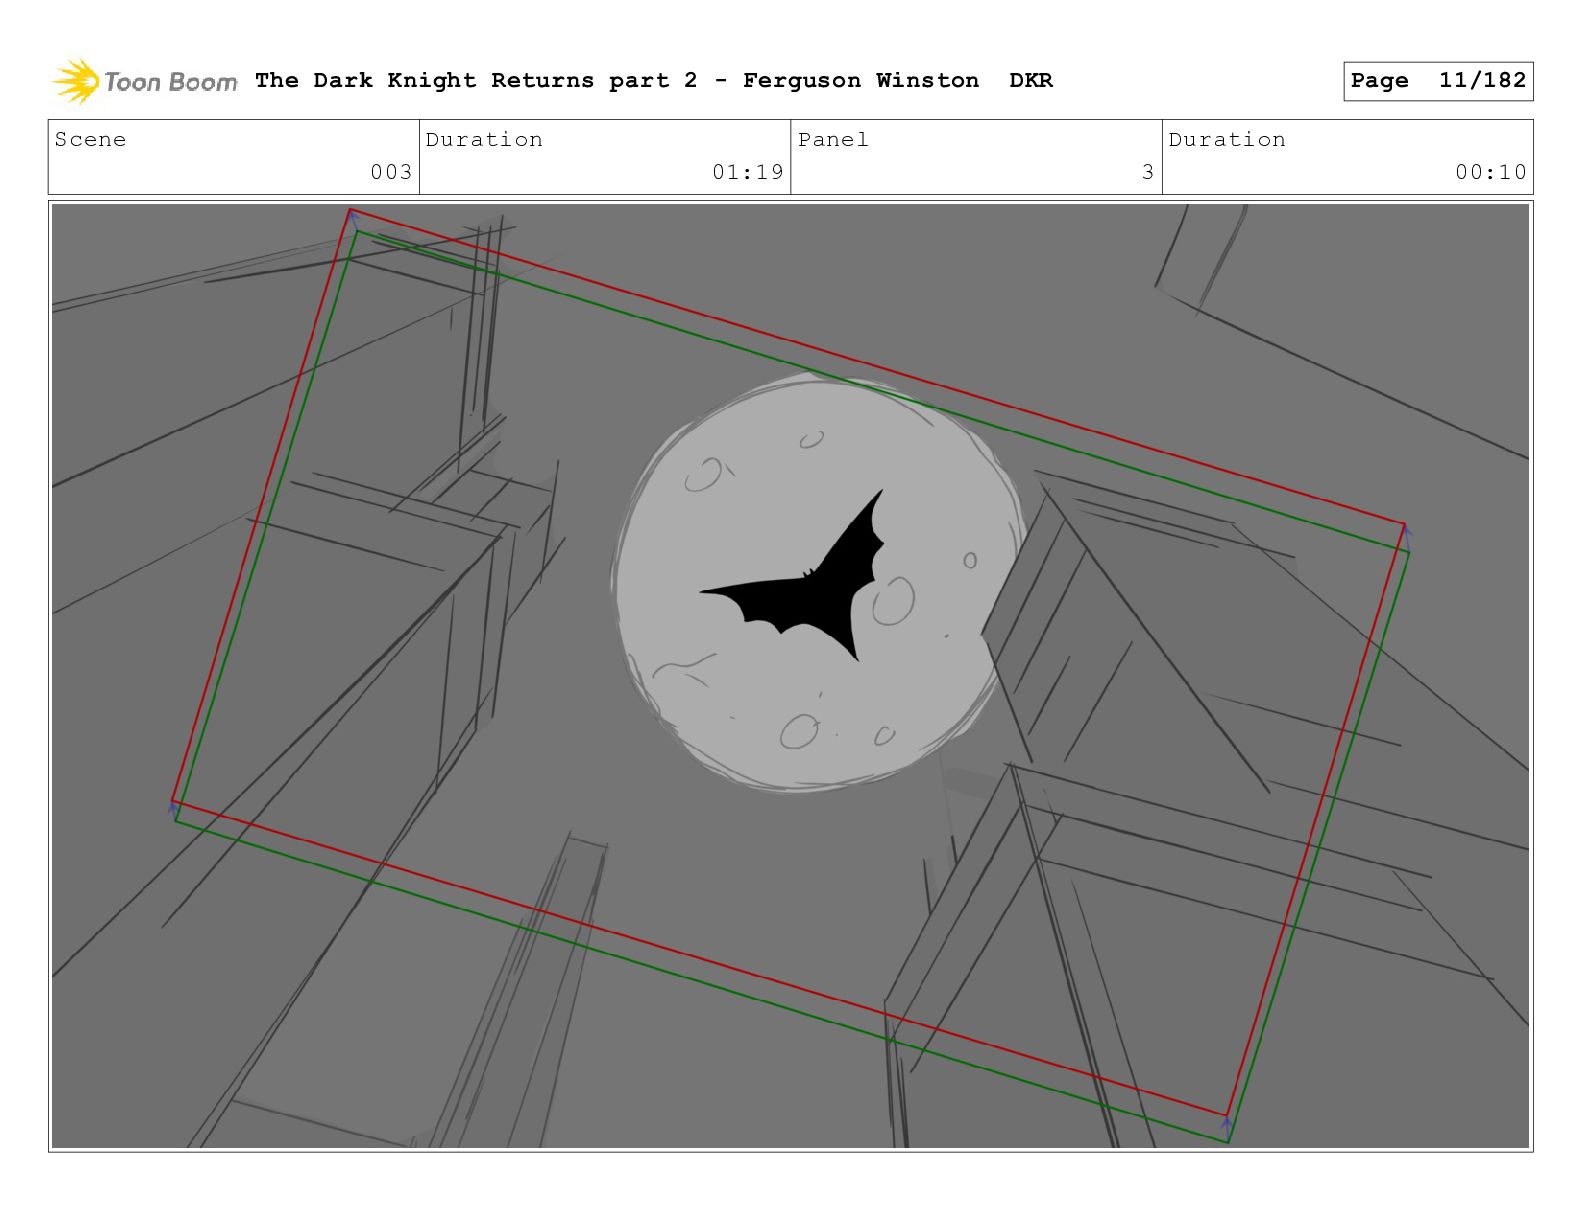
Task: Click the green camera frame's bottom edge
Action: 702,981
